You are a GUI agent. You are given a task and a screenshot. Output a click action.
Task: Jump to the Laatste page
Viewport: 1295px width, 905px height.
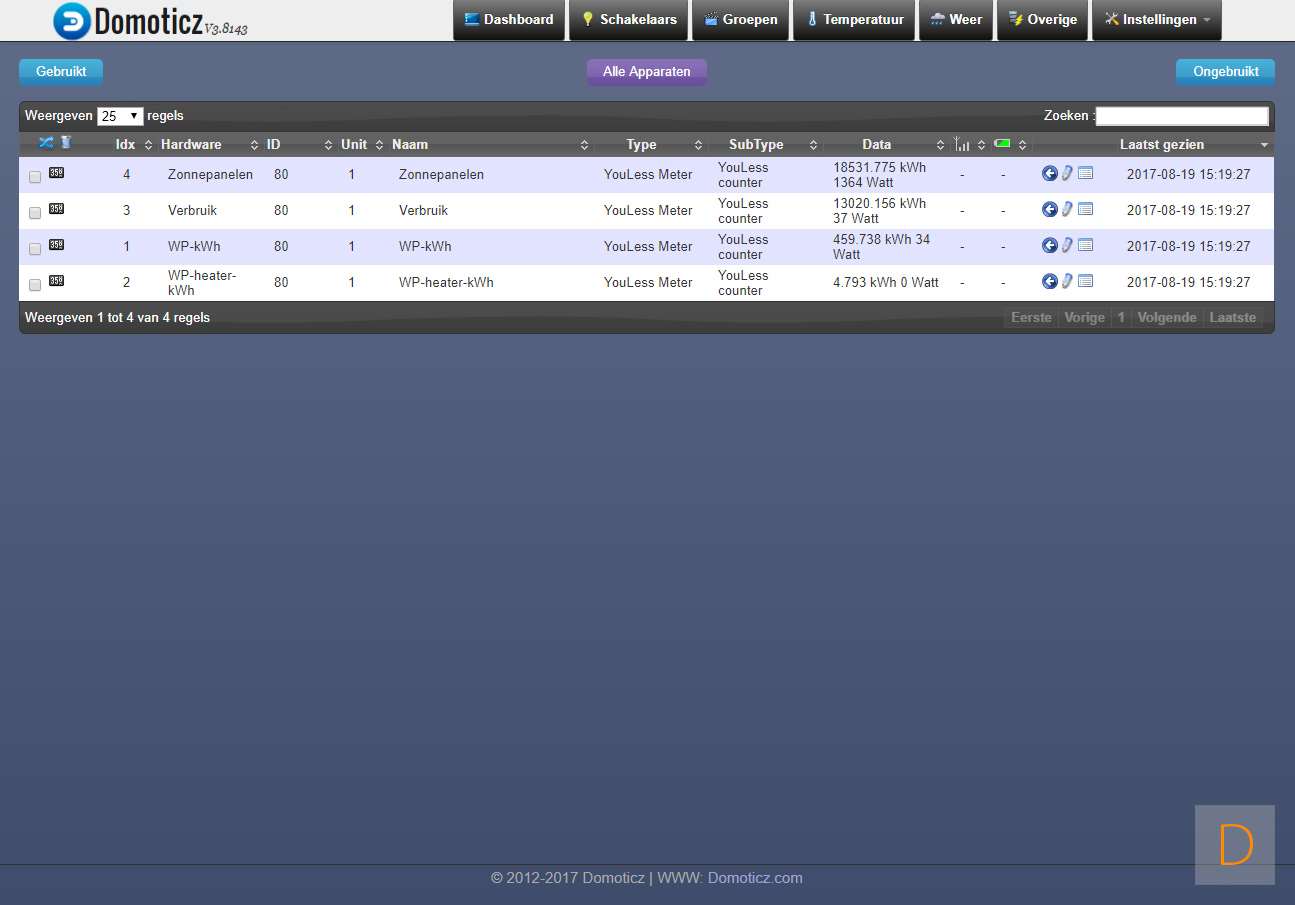click(1232, 317)
